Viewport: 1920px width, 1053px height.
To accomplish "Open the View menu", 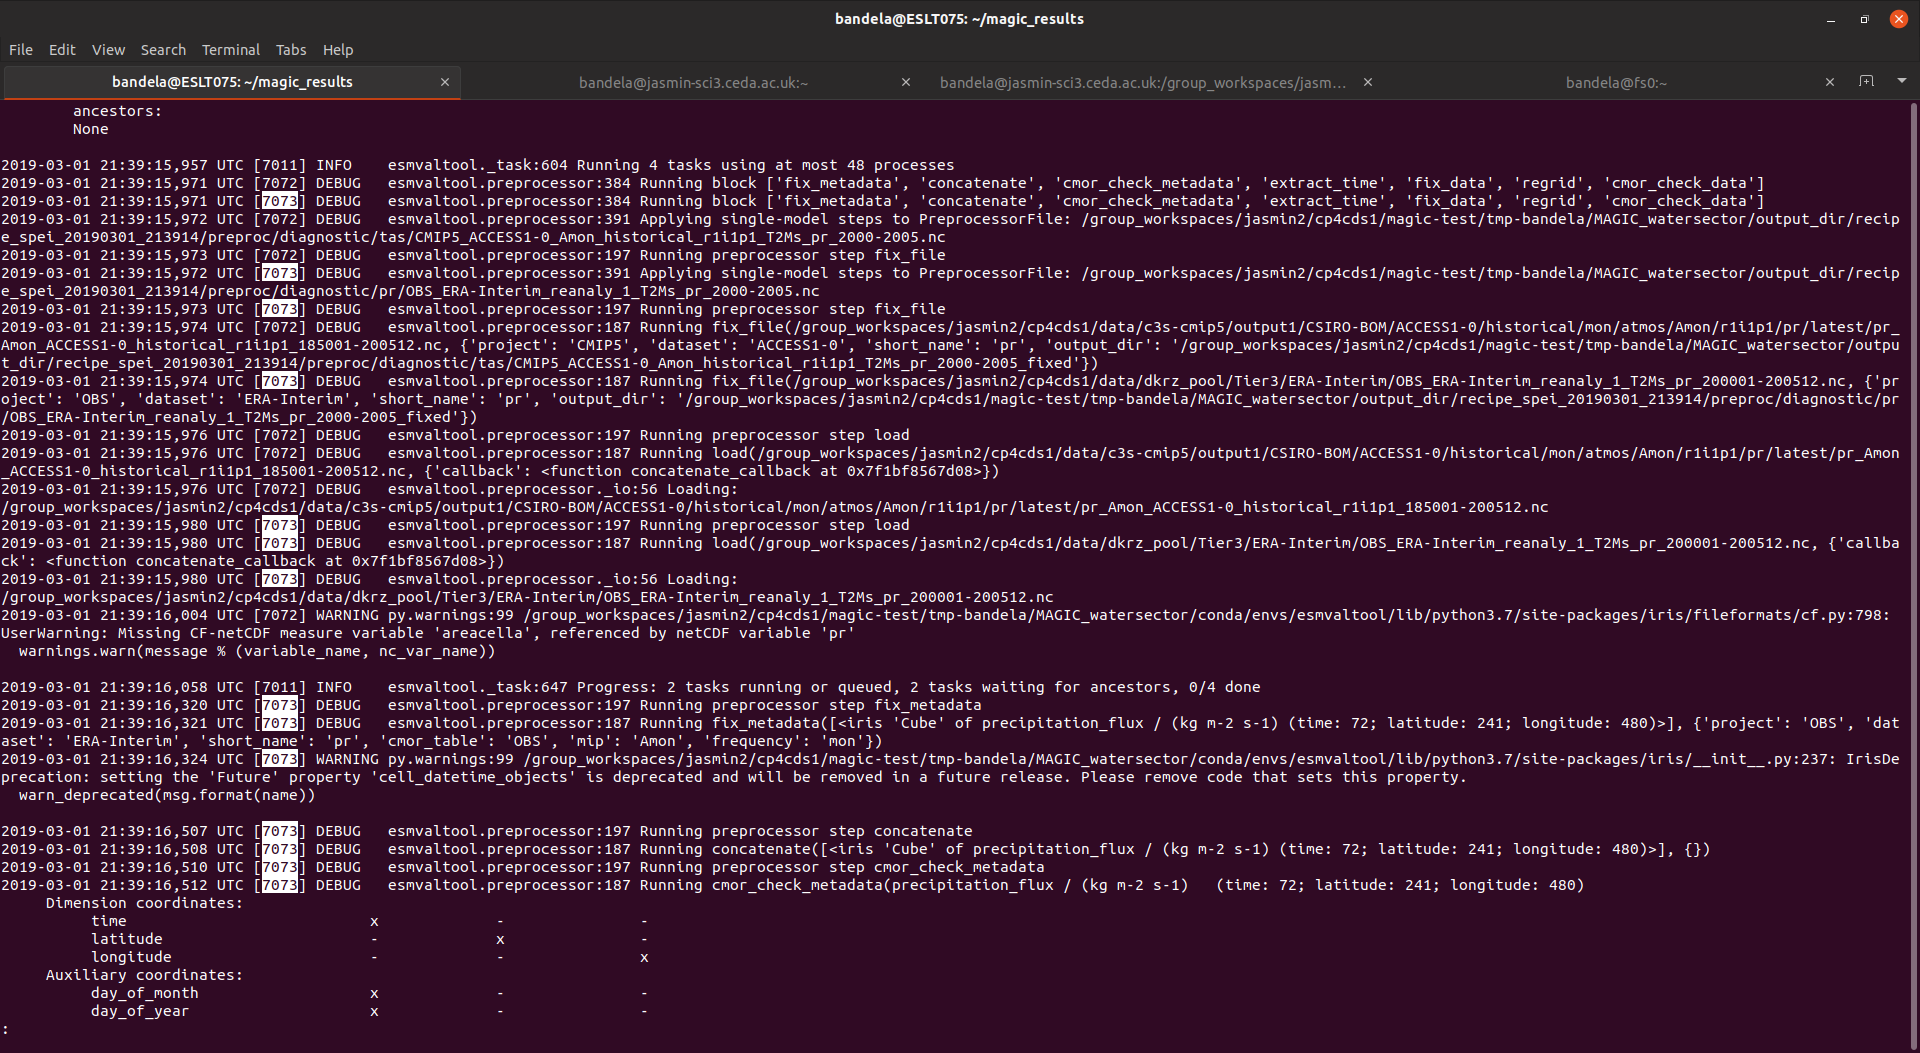I will 108,50.
